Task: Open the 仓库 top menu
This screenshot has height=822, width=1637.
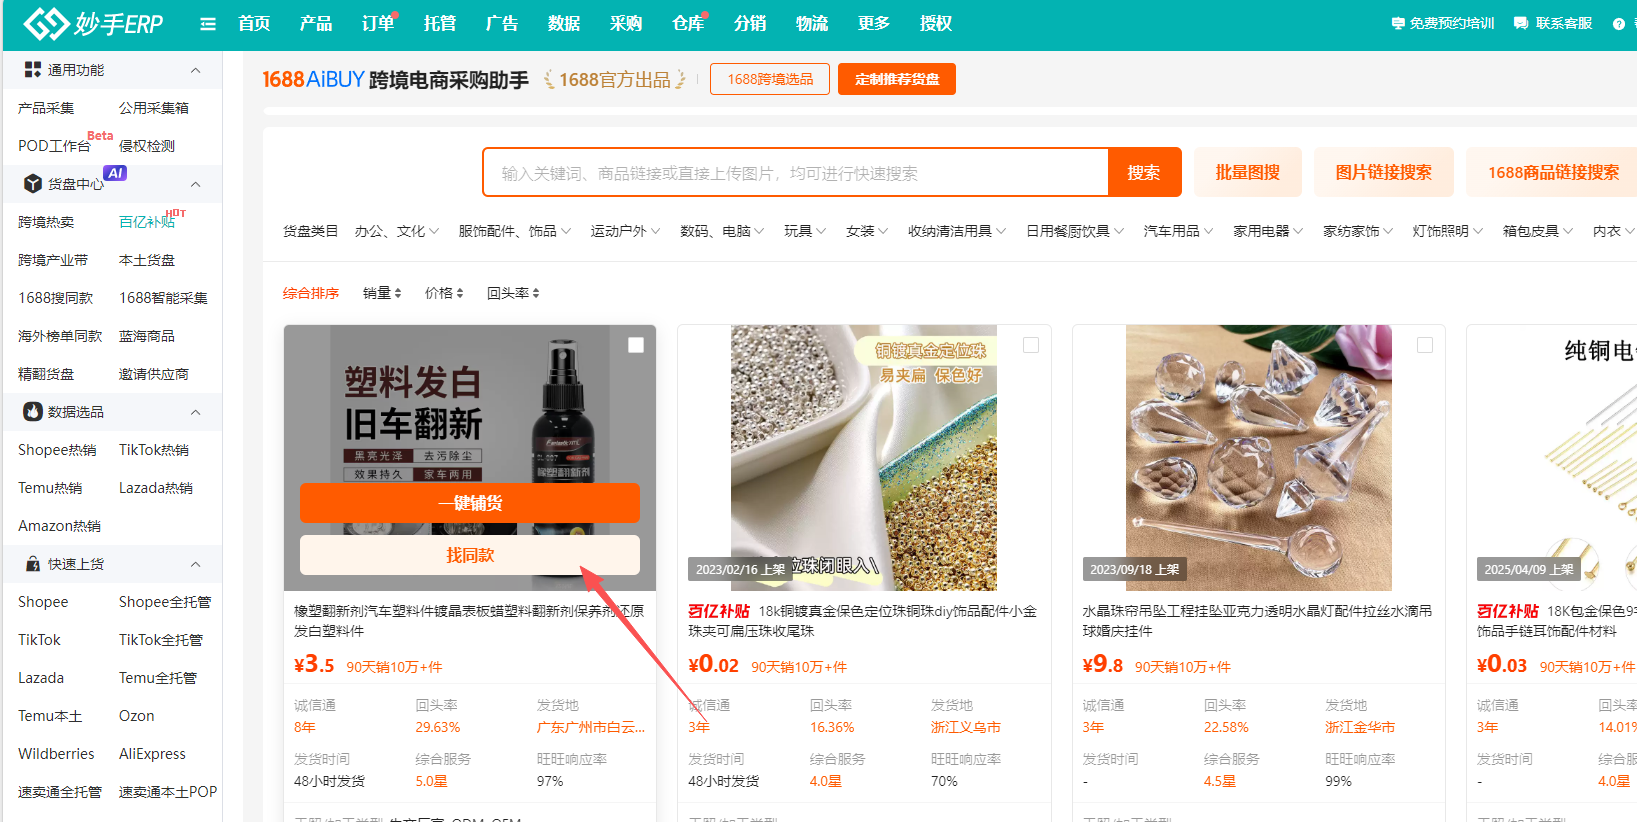Action: (x=688, y=23)
